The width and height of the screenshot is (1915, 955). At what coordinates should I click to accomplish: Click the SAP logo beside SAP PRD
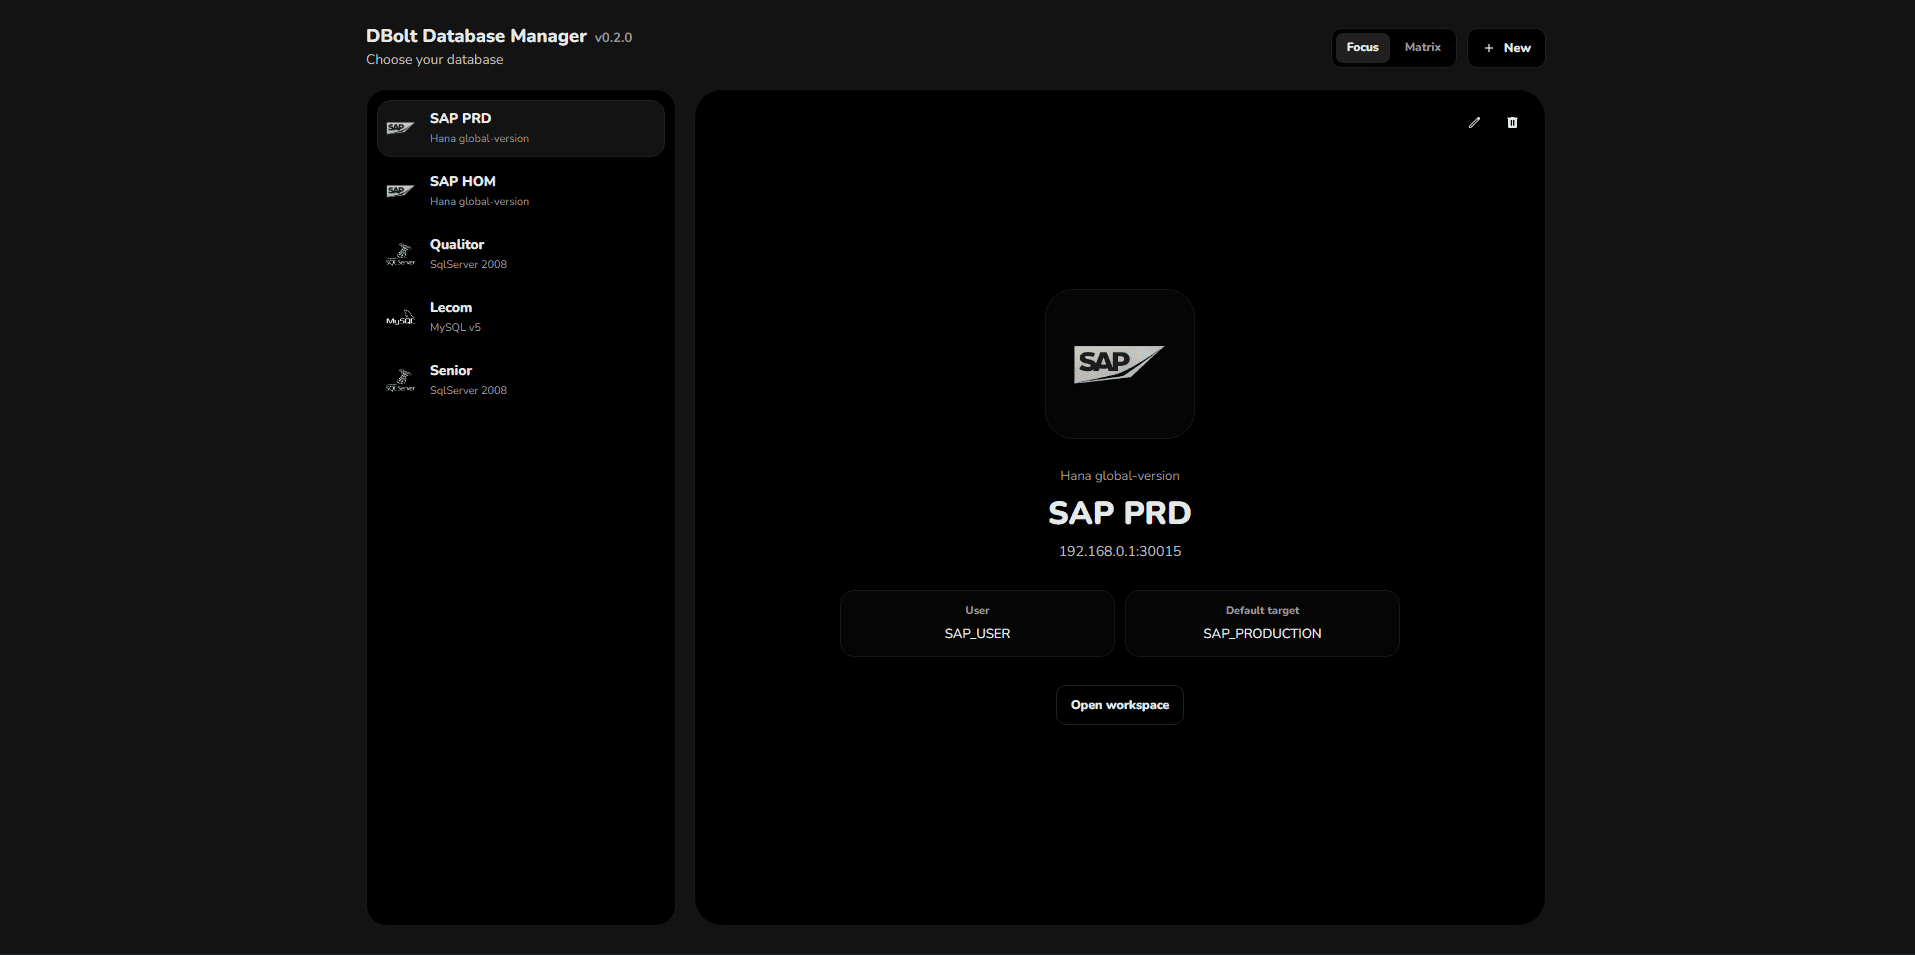400,128
